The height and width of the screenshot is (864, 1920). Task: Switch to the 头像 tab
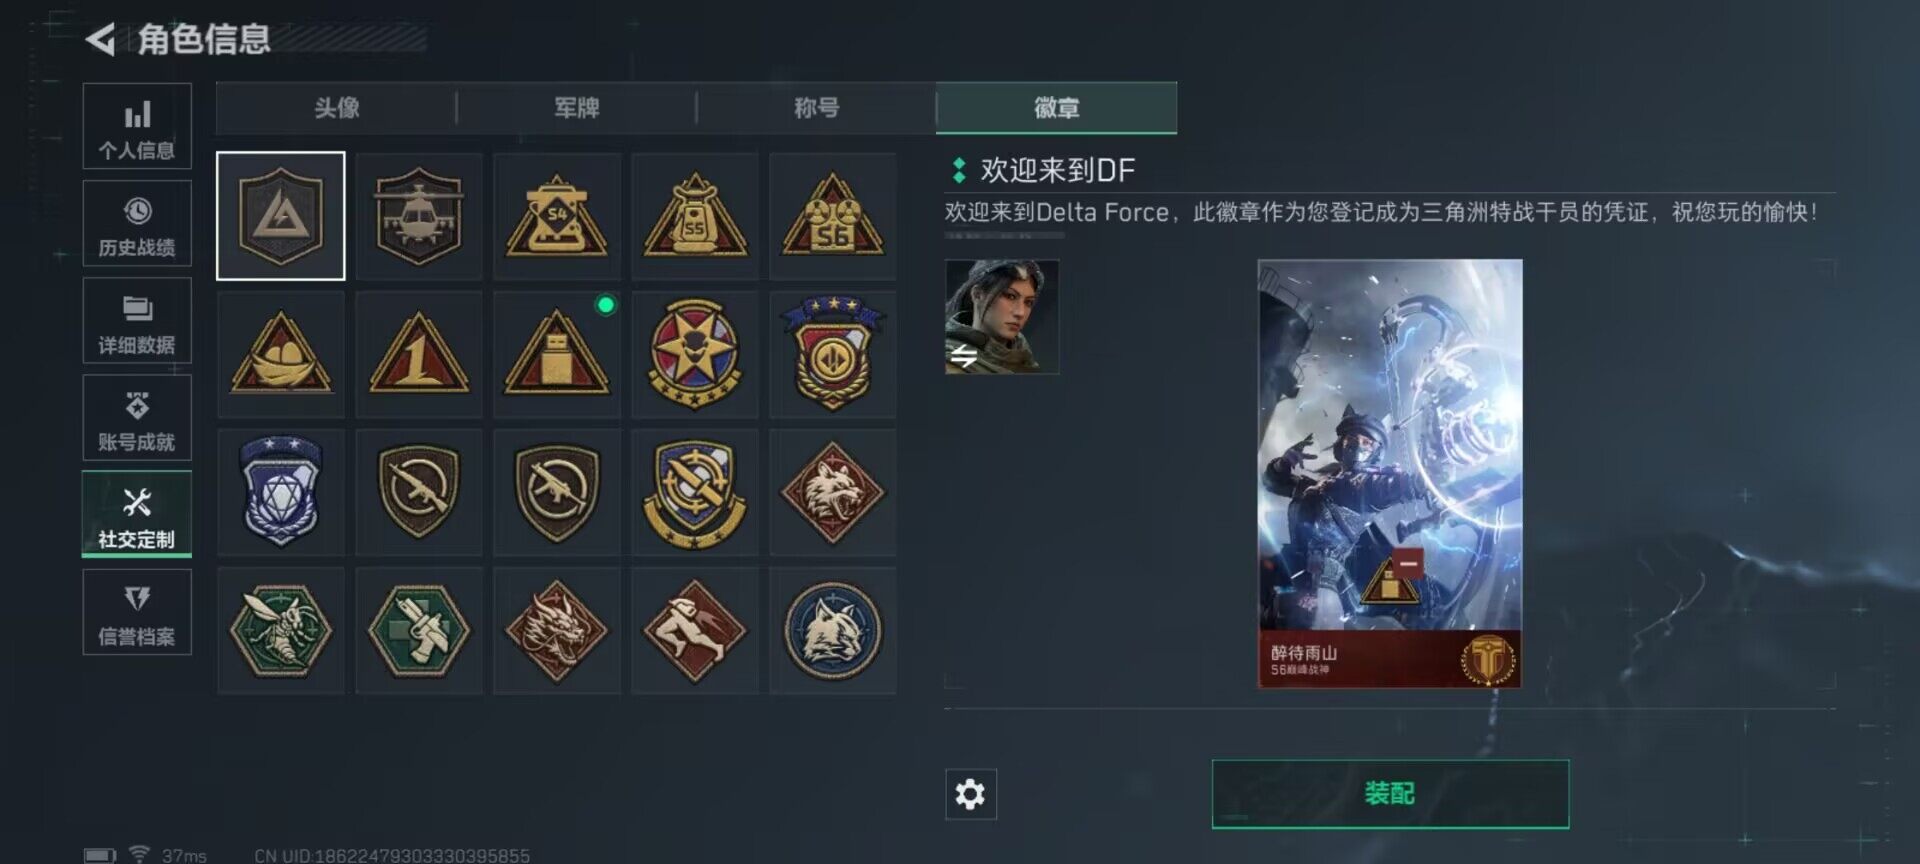(x=336, y=108)
